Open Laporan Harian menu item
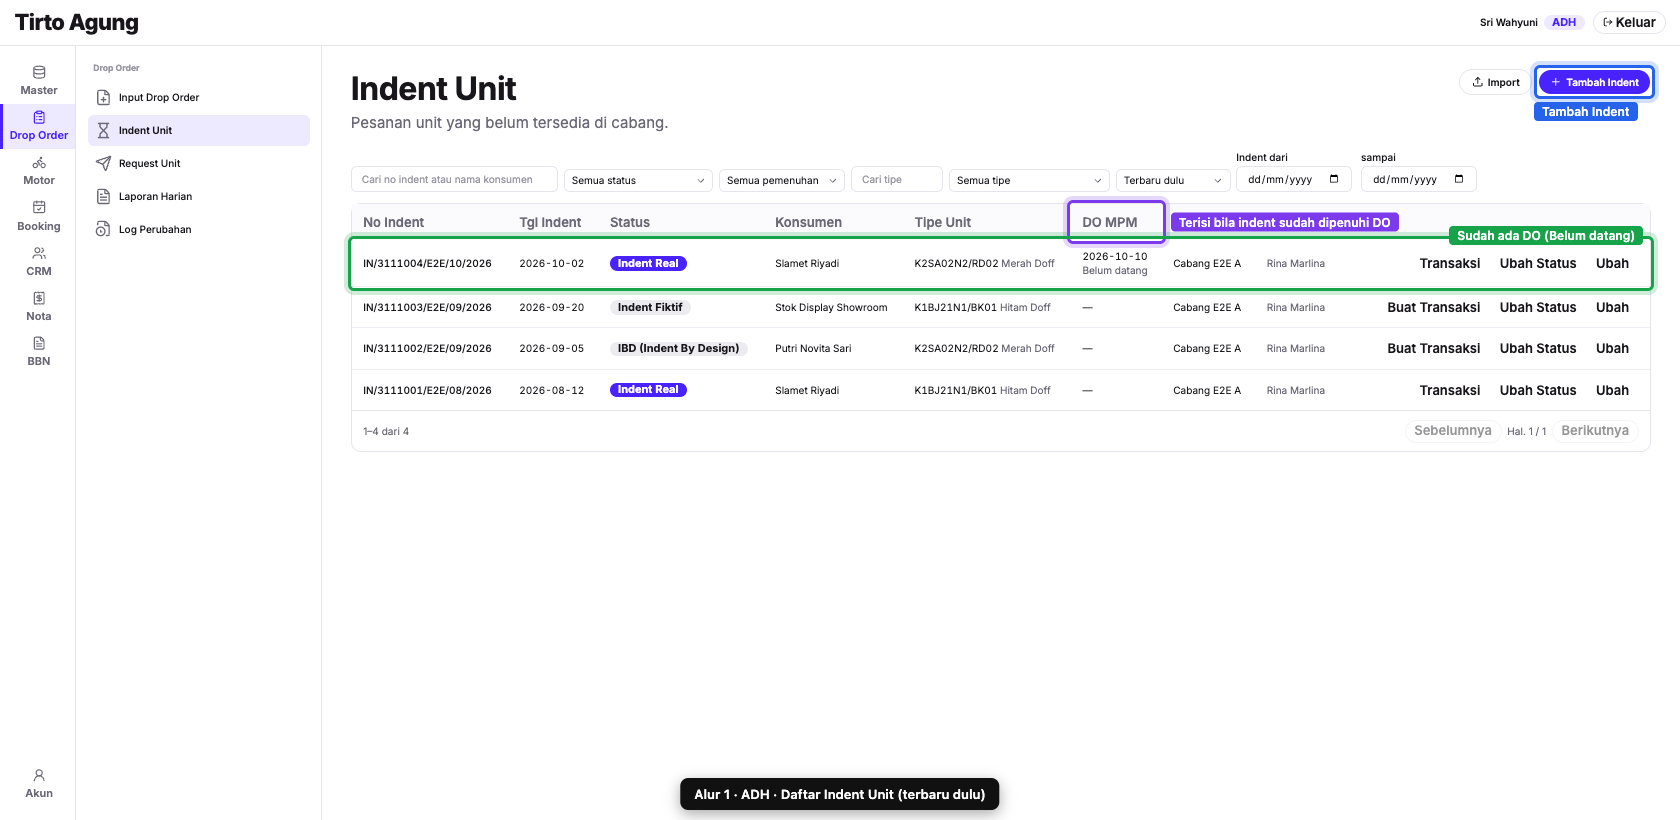Image resolution: width=1680 pixels, height=820 pixels. [x=199, y=196]
